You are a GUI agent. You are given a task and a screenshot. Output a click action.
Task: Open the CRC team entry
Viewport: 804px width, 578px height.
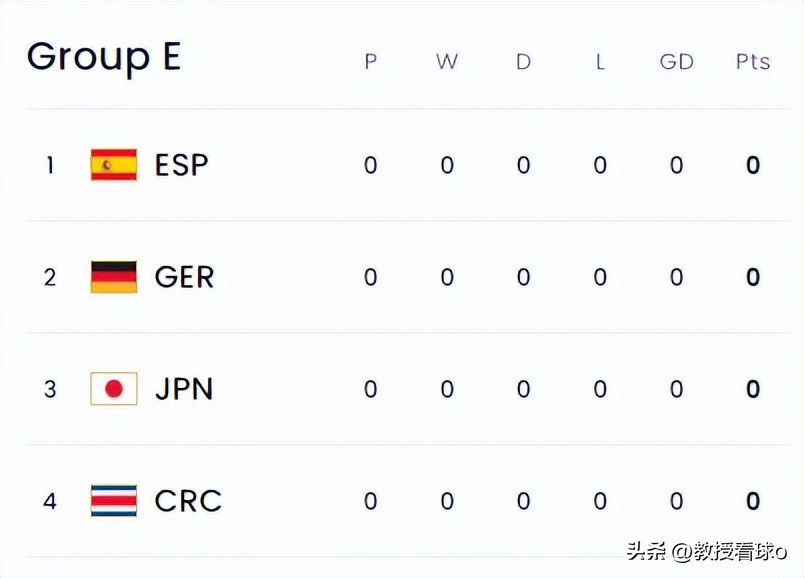tap(188, 500)
